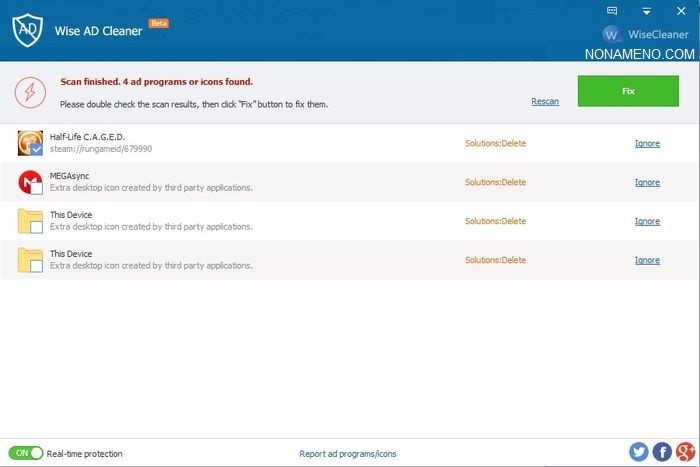Check the MEGAsync entry checkbox
The image size is (700, 467).
pyautogui.click(x=36, y=188)
